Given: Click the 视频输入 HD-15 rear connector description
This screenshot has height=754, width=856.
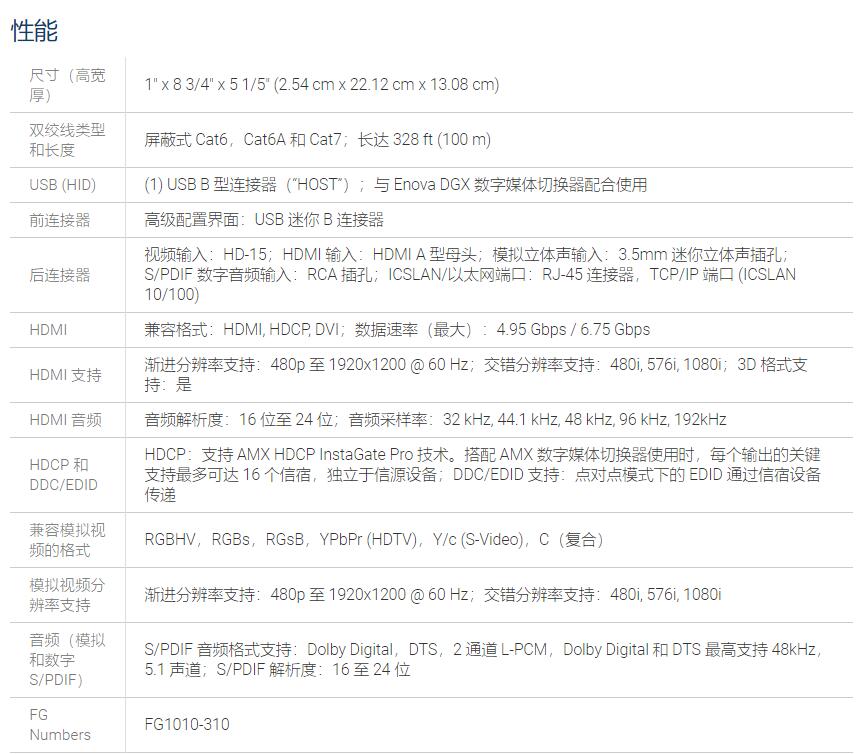Looking at the screenshot, I should 470,275.
